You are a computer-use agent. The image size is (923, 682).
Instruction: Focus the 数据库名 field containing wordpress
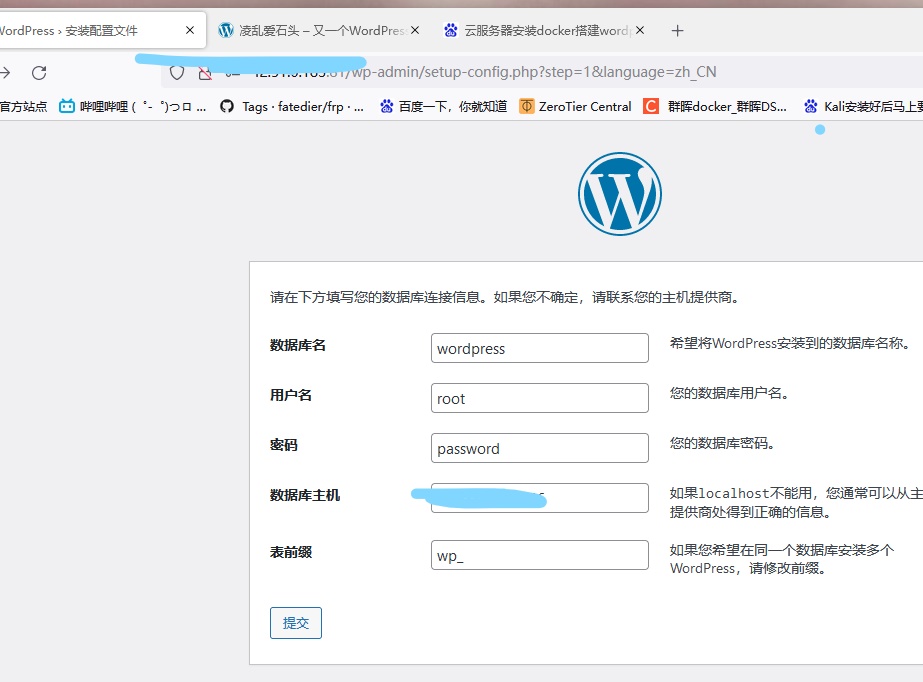pos(540,348)
